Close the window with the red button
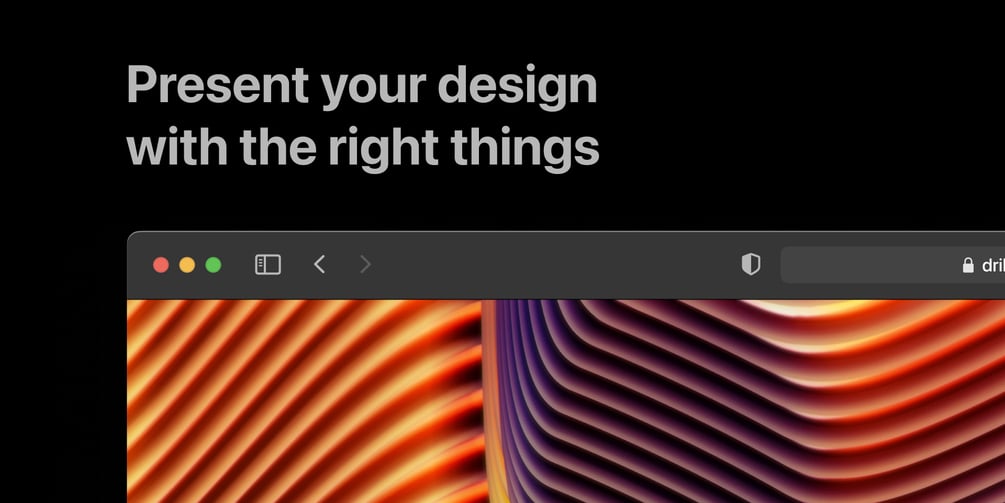The image size is (1005, 503). [161, 265]
